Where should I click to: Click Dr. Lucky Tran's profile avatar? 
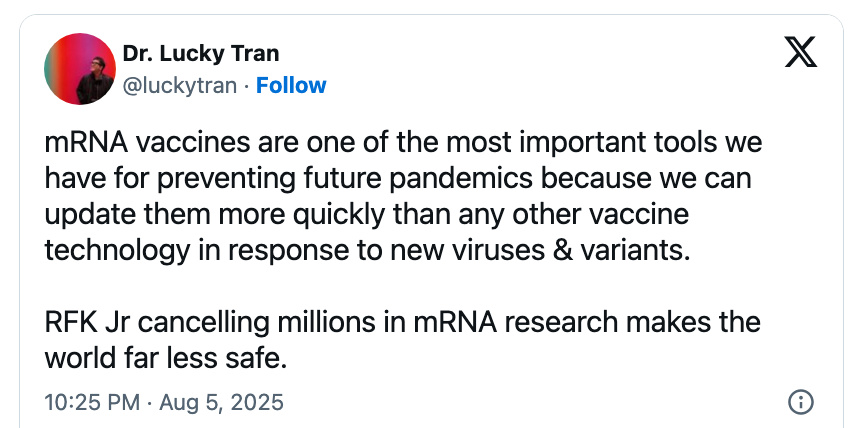click(80, 68)
